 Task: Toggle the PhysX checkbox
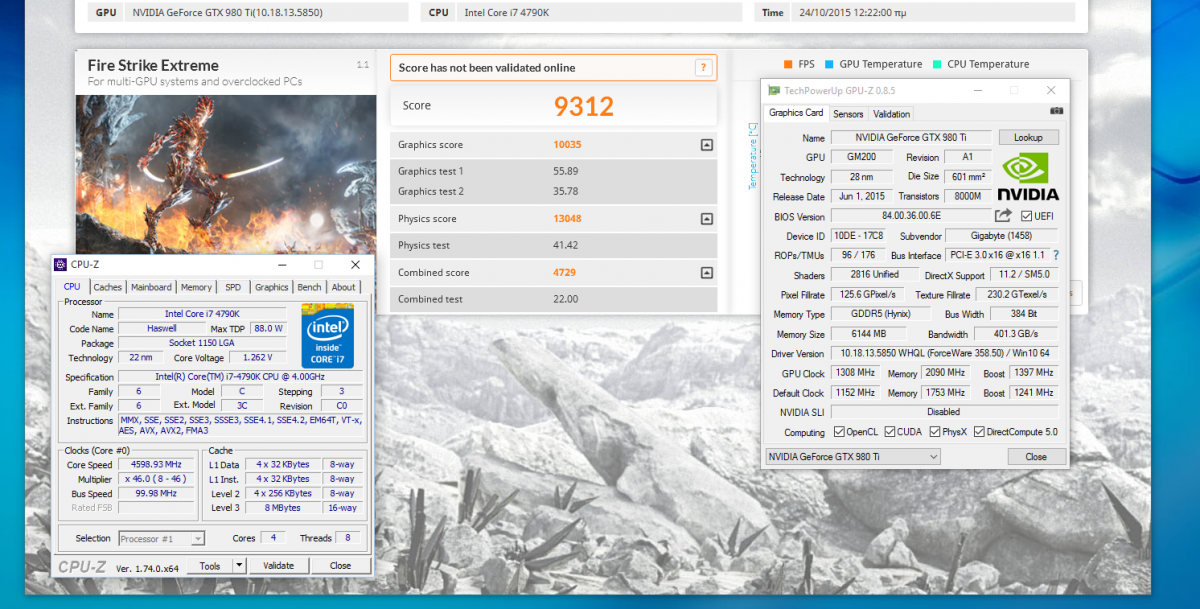point(935,432)
